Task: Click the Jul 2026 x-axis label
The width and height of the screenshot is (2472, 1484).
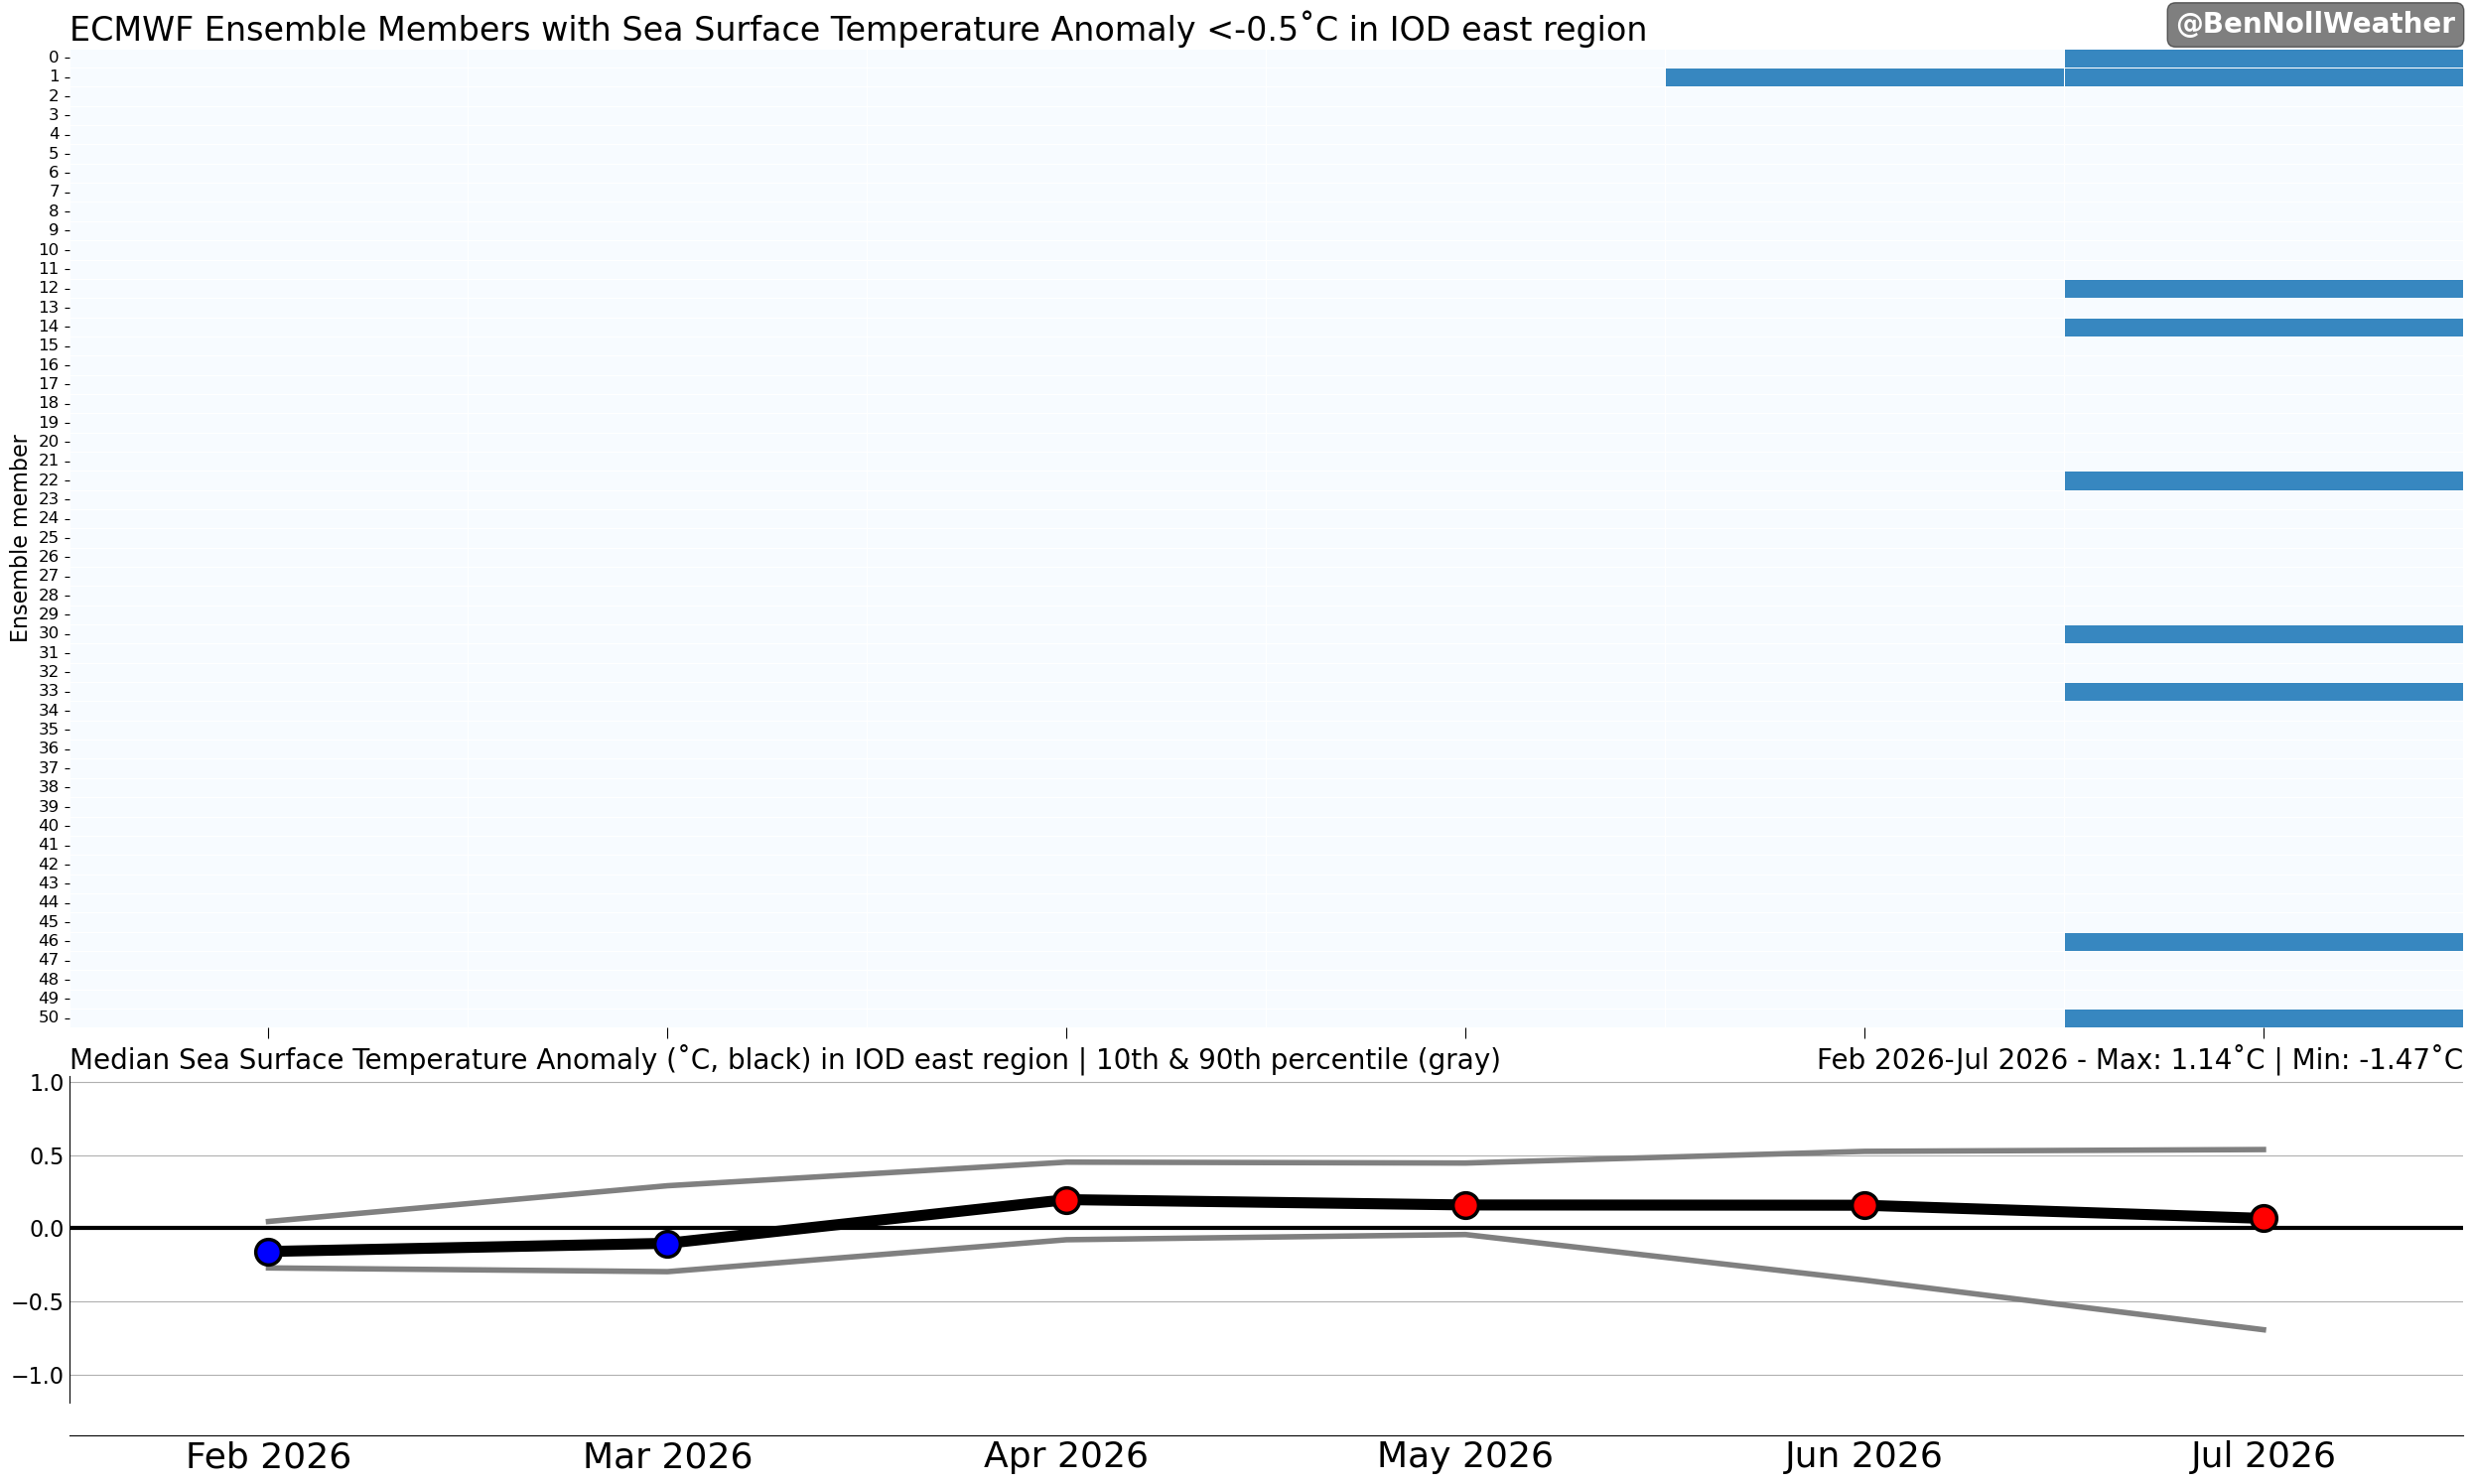Action: tap(2262, 1456)
